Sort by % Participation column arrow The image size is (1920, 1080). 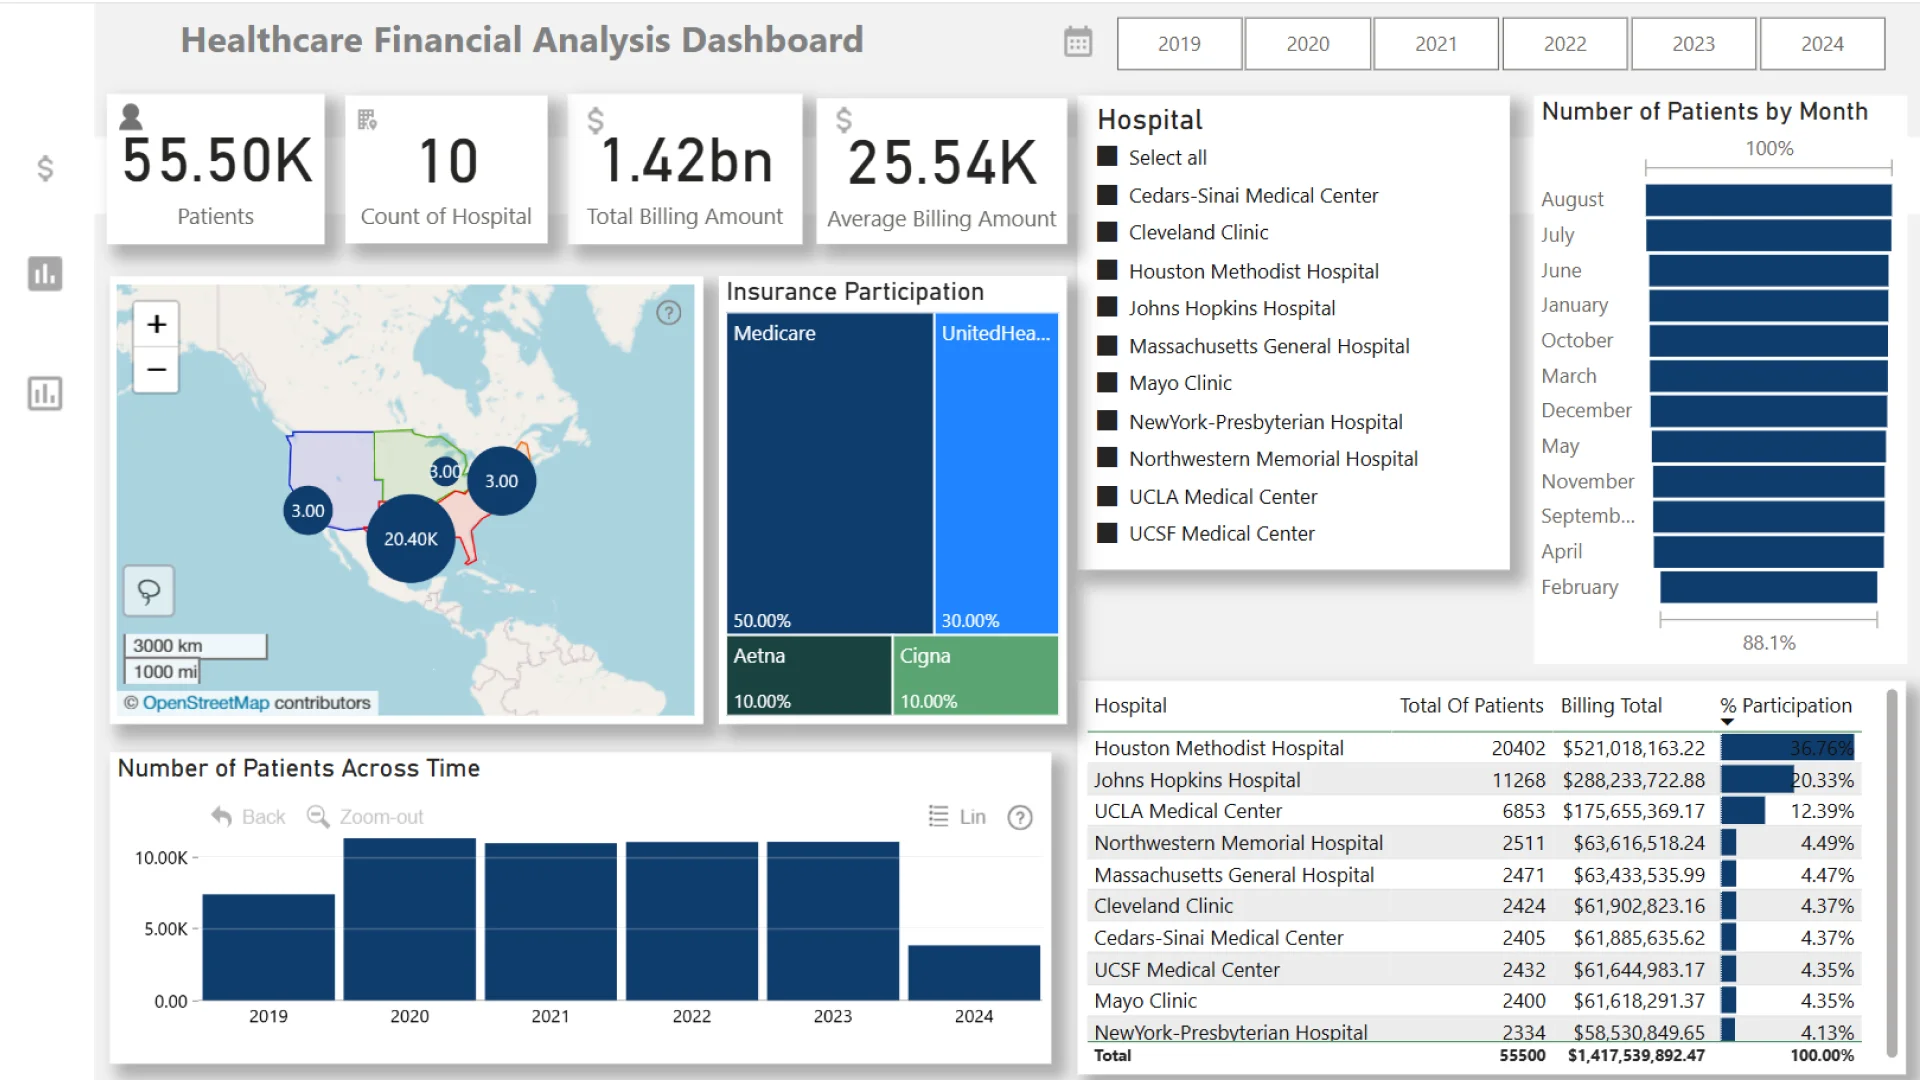coord(1727,721)
